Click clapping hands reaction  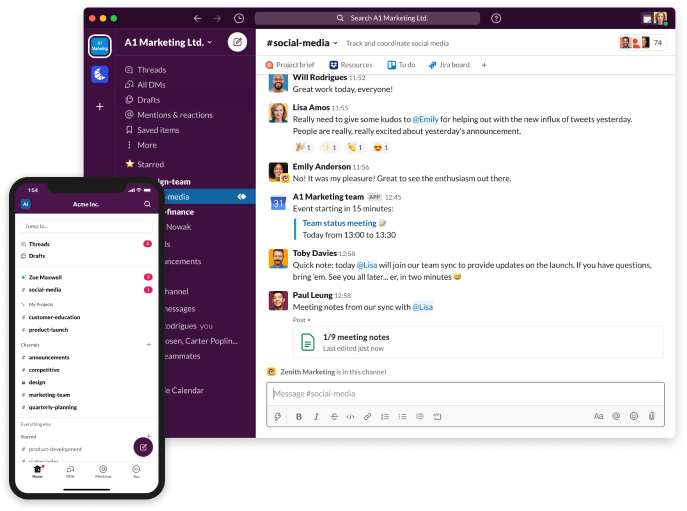click(x=355, y=147)
